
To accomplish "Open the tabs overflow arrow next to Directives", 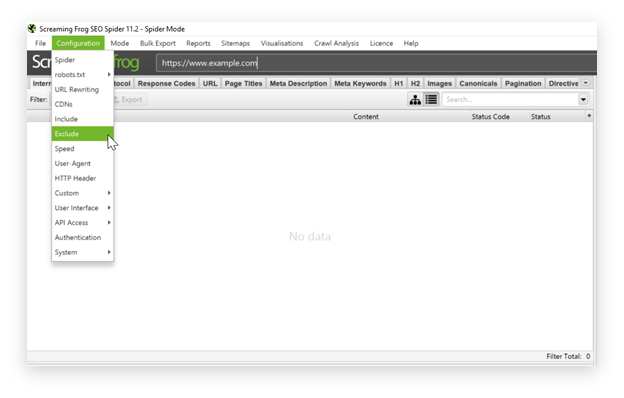I will (585, 83).
